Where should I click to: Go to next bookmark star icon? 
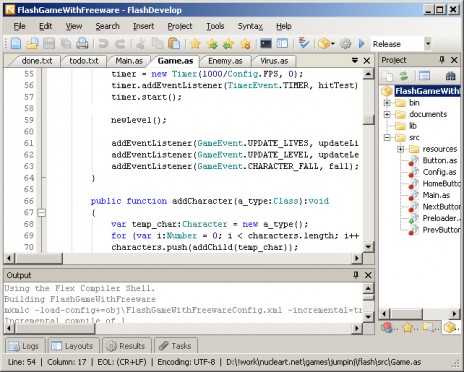pyautogui.click(x=212, y=44)
